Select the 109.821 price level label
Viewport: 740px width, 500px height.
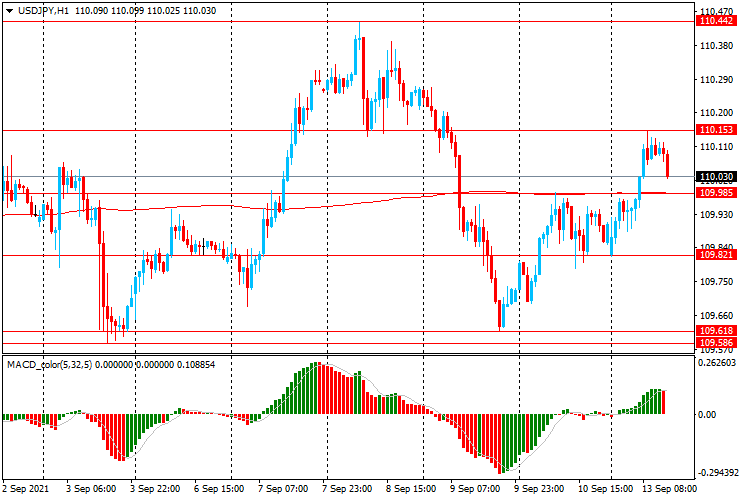coord(716,255)
